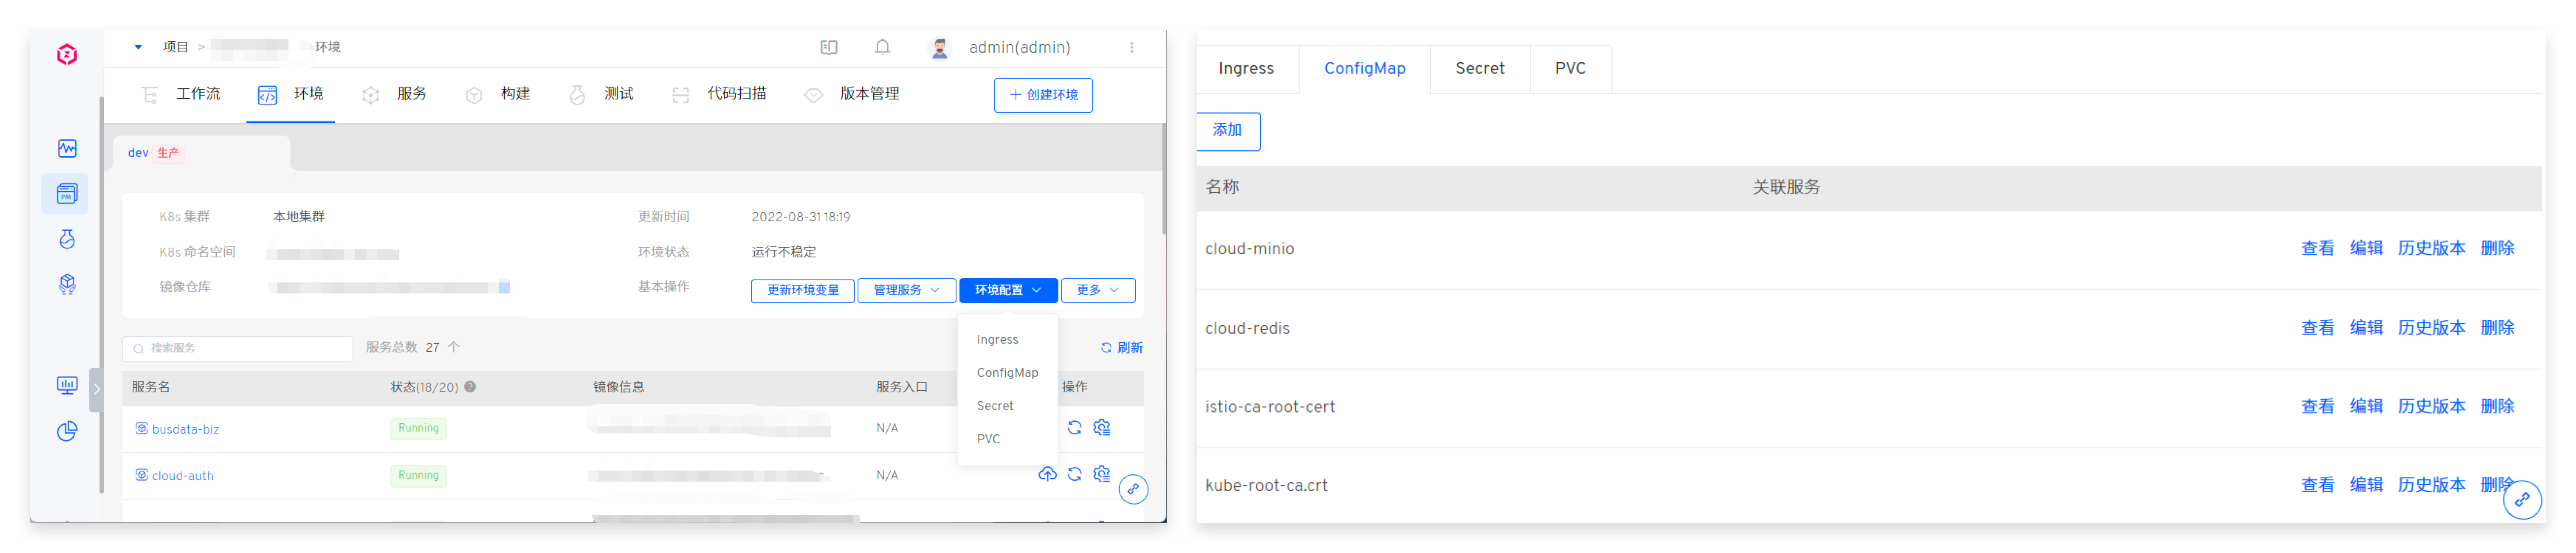The width and height of the screenshot is (2576, 553).
Task: Click the status help question icon
Action: (x=470, y=387)
